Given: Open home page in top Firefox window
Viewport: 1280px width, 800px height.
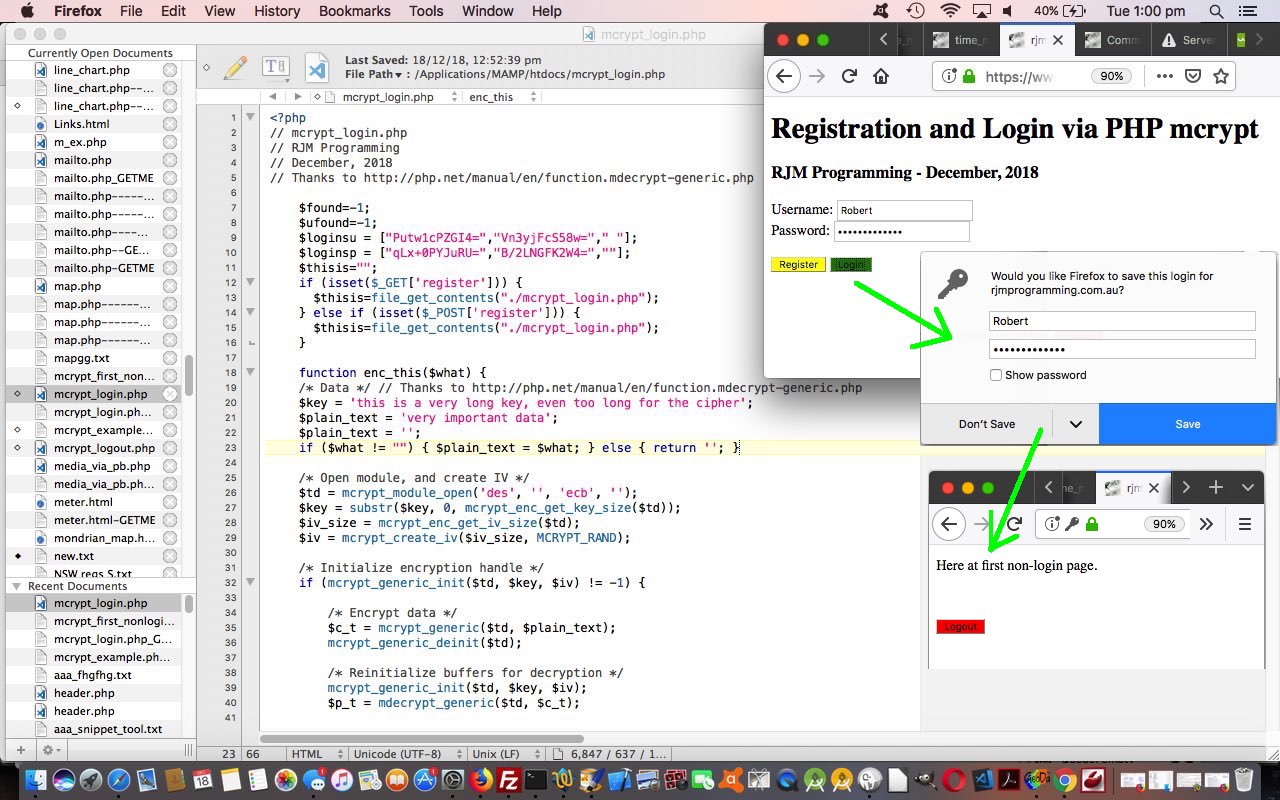Looking at the screenshot, I should (881, 77).
